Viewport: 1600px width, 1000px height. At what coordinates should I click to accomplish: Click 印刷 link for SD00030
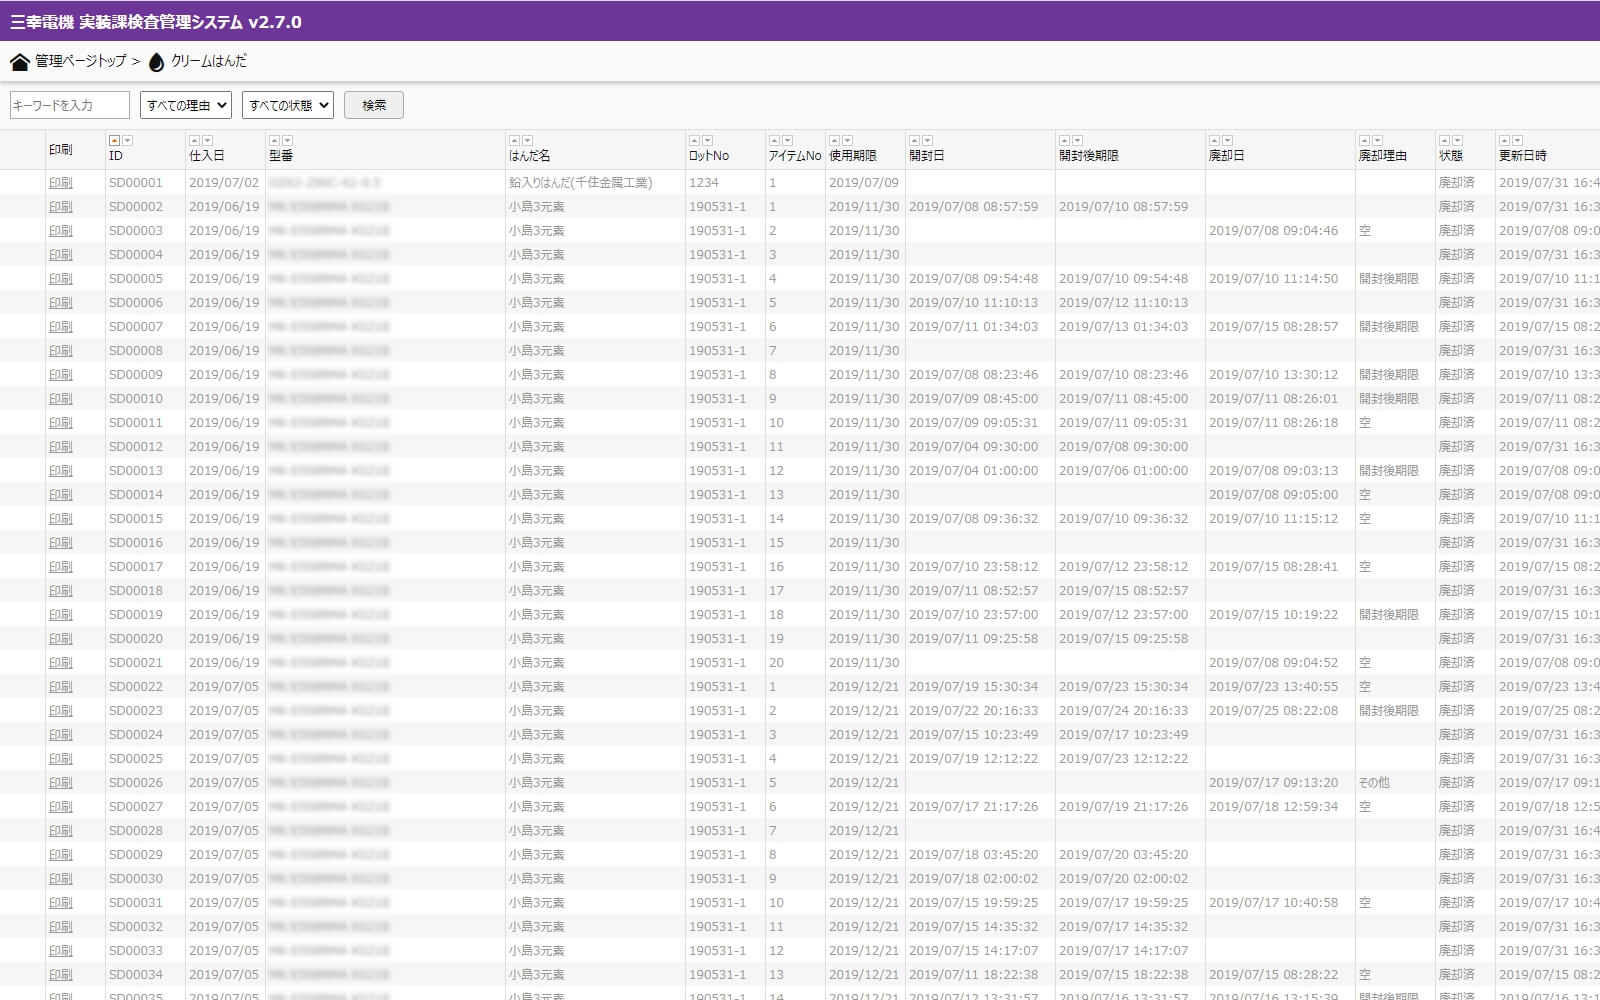pos(61,879)
